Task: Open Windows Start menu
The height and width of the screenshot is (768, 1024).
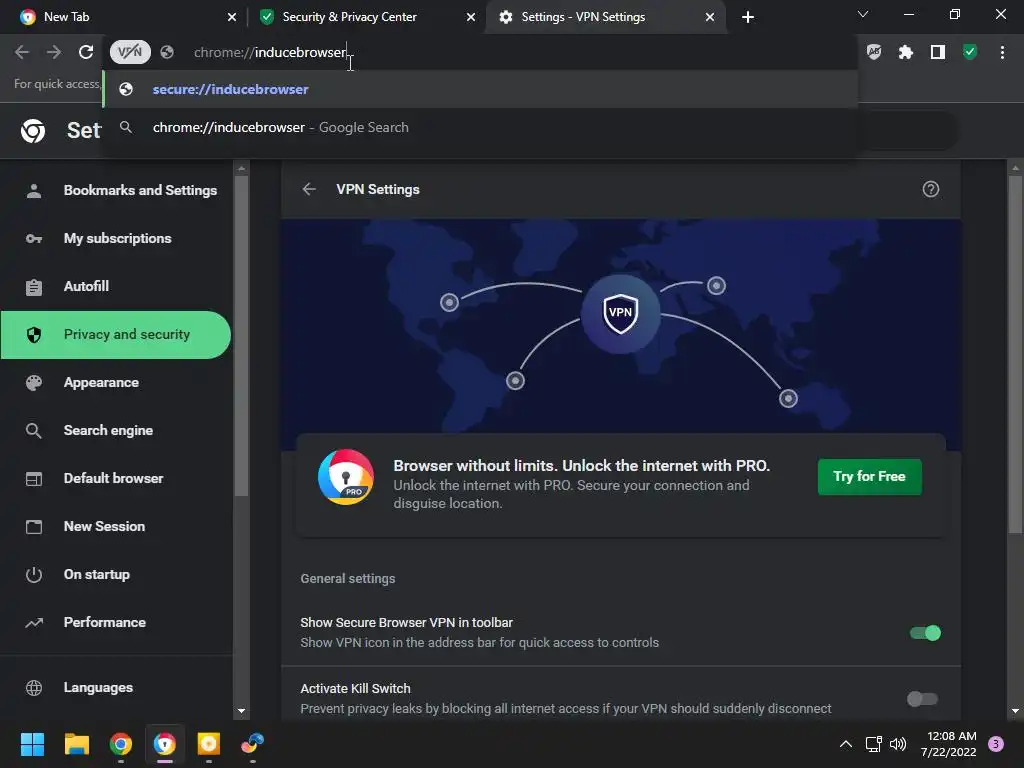Action: tap(32, 744)
